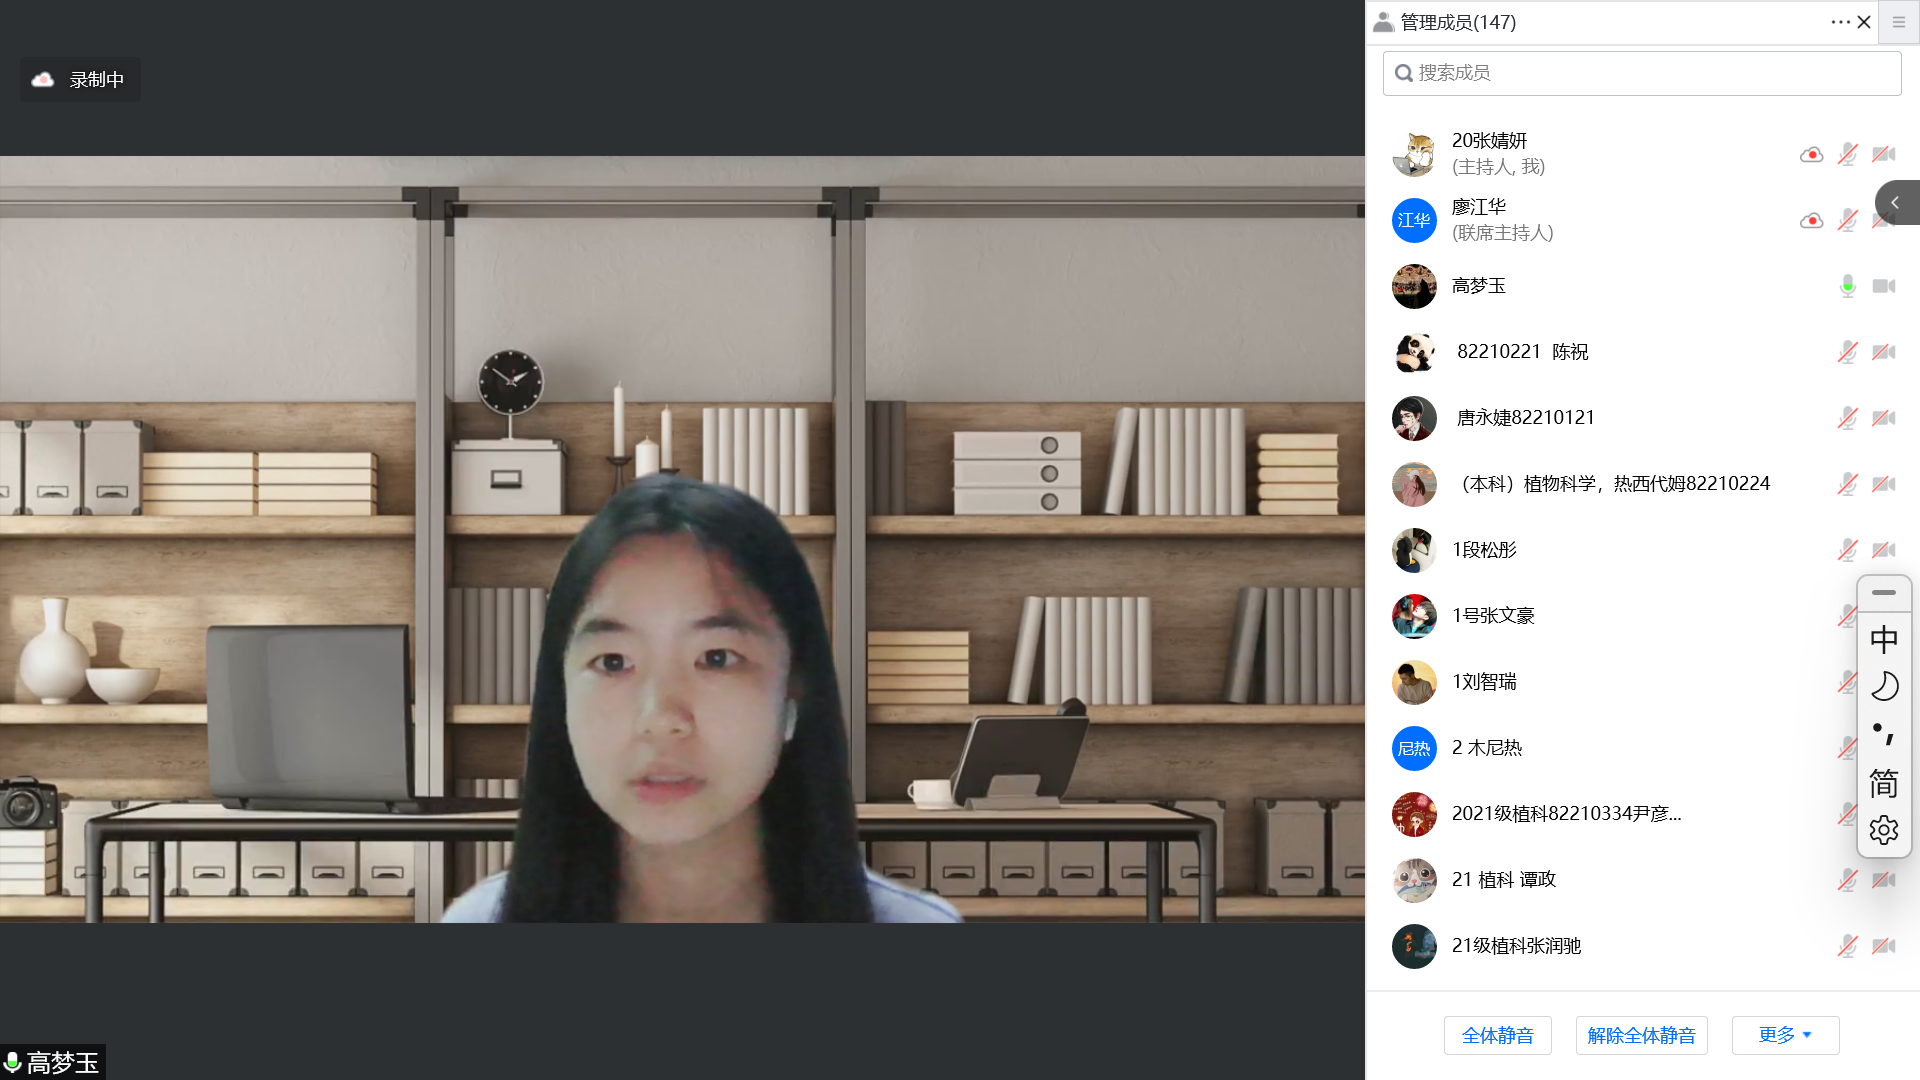Open the 更多 dropdown menu
This screenshot has width=1920, height=1080.
pos(1785,1035)
